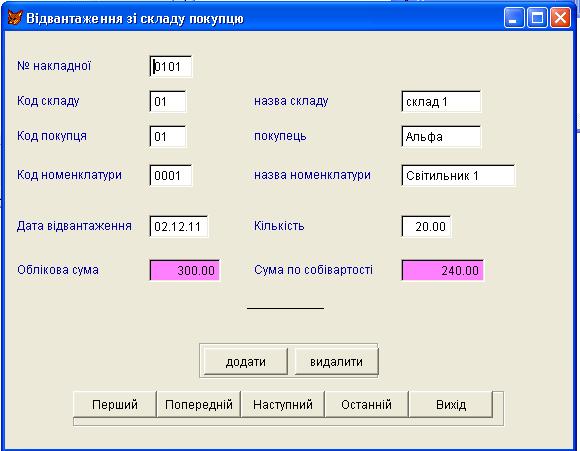Click the назва номенклатури label
580x451 pixels.
[x=312, y=175]
